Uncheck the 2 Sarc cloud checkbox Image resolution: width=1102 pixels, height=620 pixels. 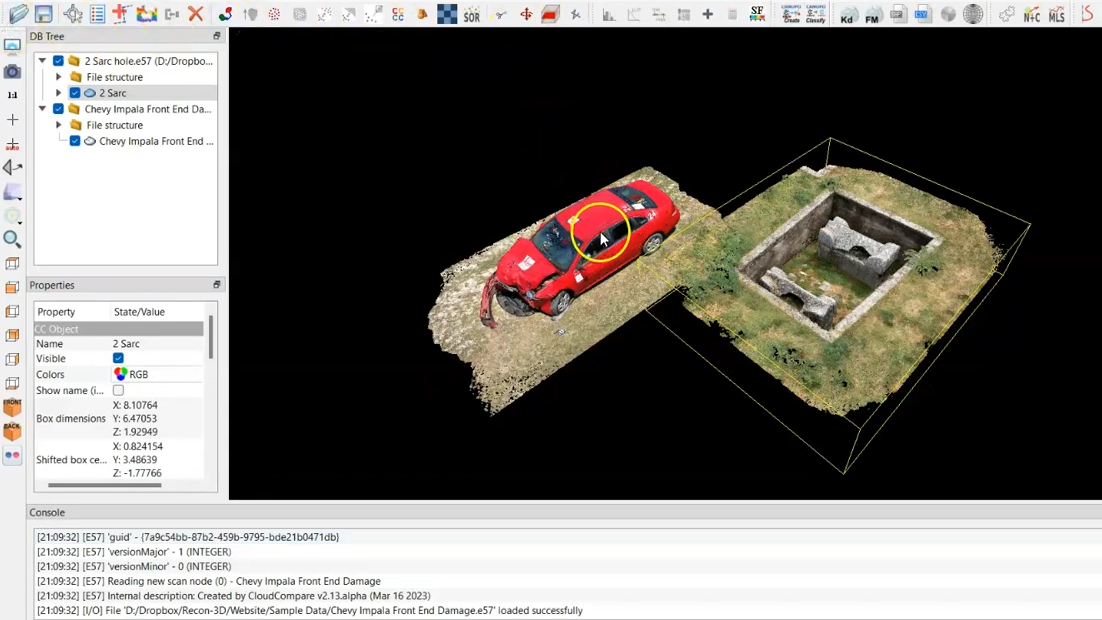[75, 93]
